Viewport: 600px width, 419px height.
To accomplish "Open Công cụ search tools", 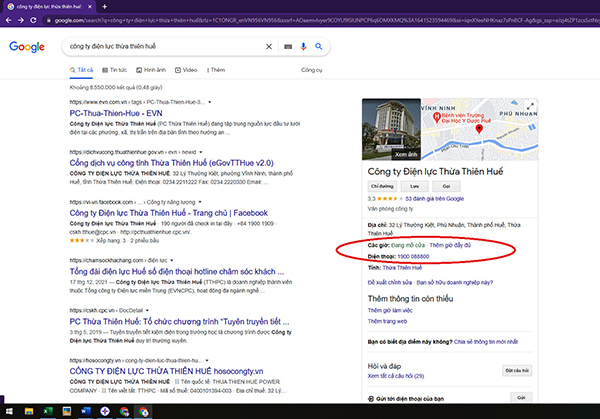I will (312, 70).
